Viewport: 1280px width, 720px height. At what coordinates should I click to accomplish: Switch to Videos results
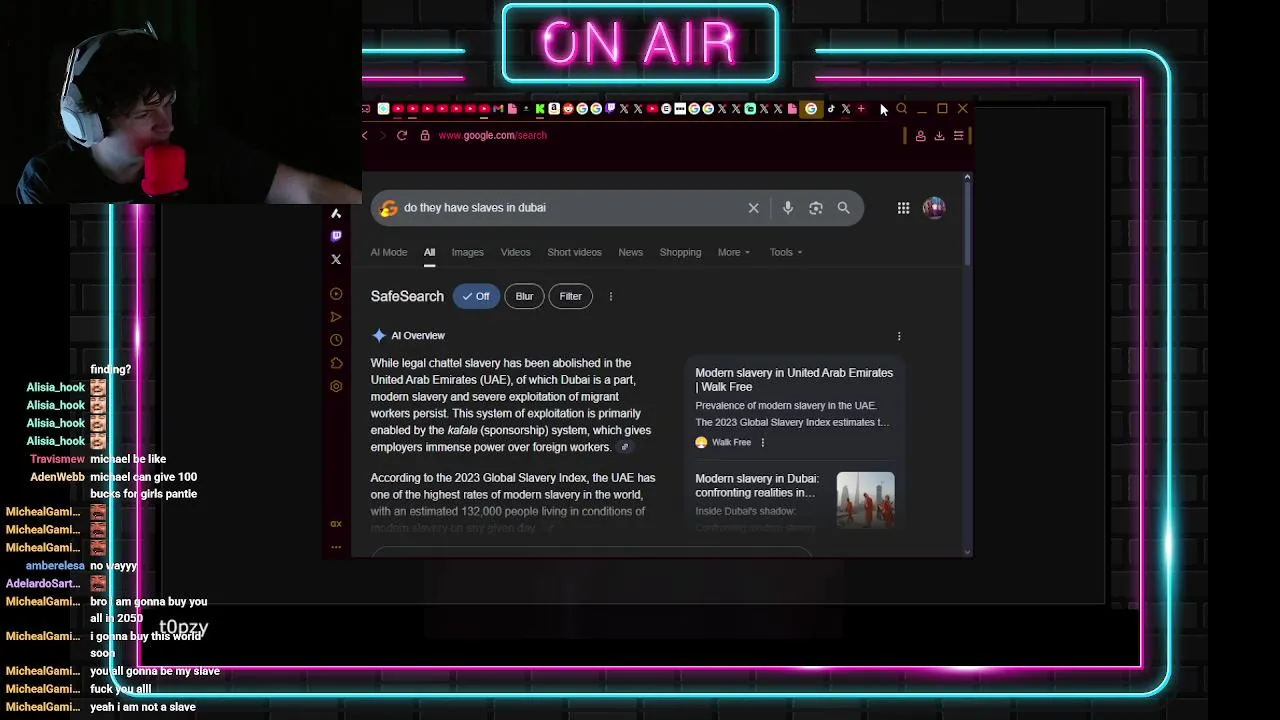tap(515, 252)
